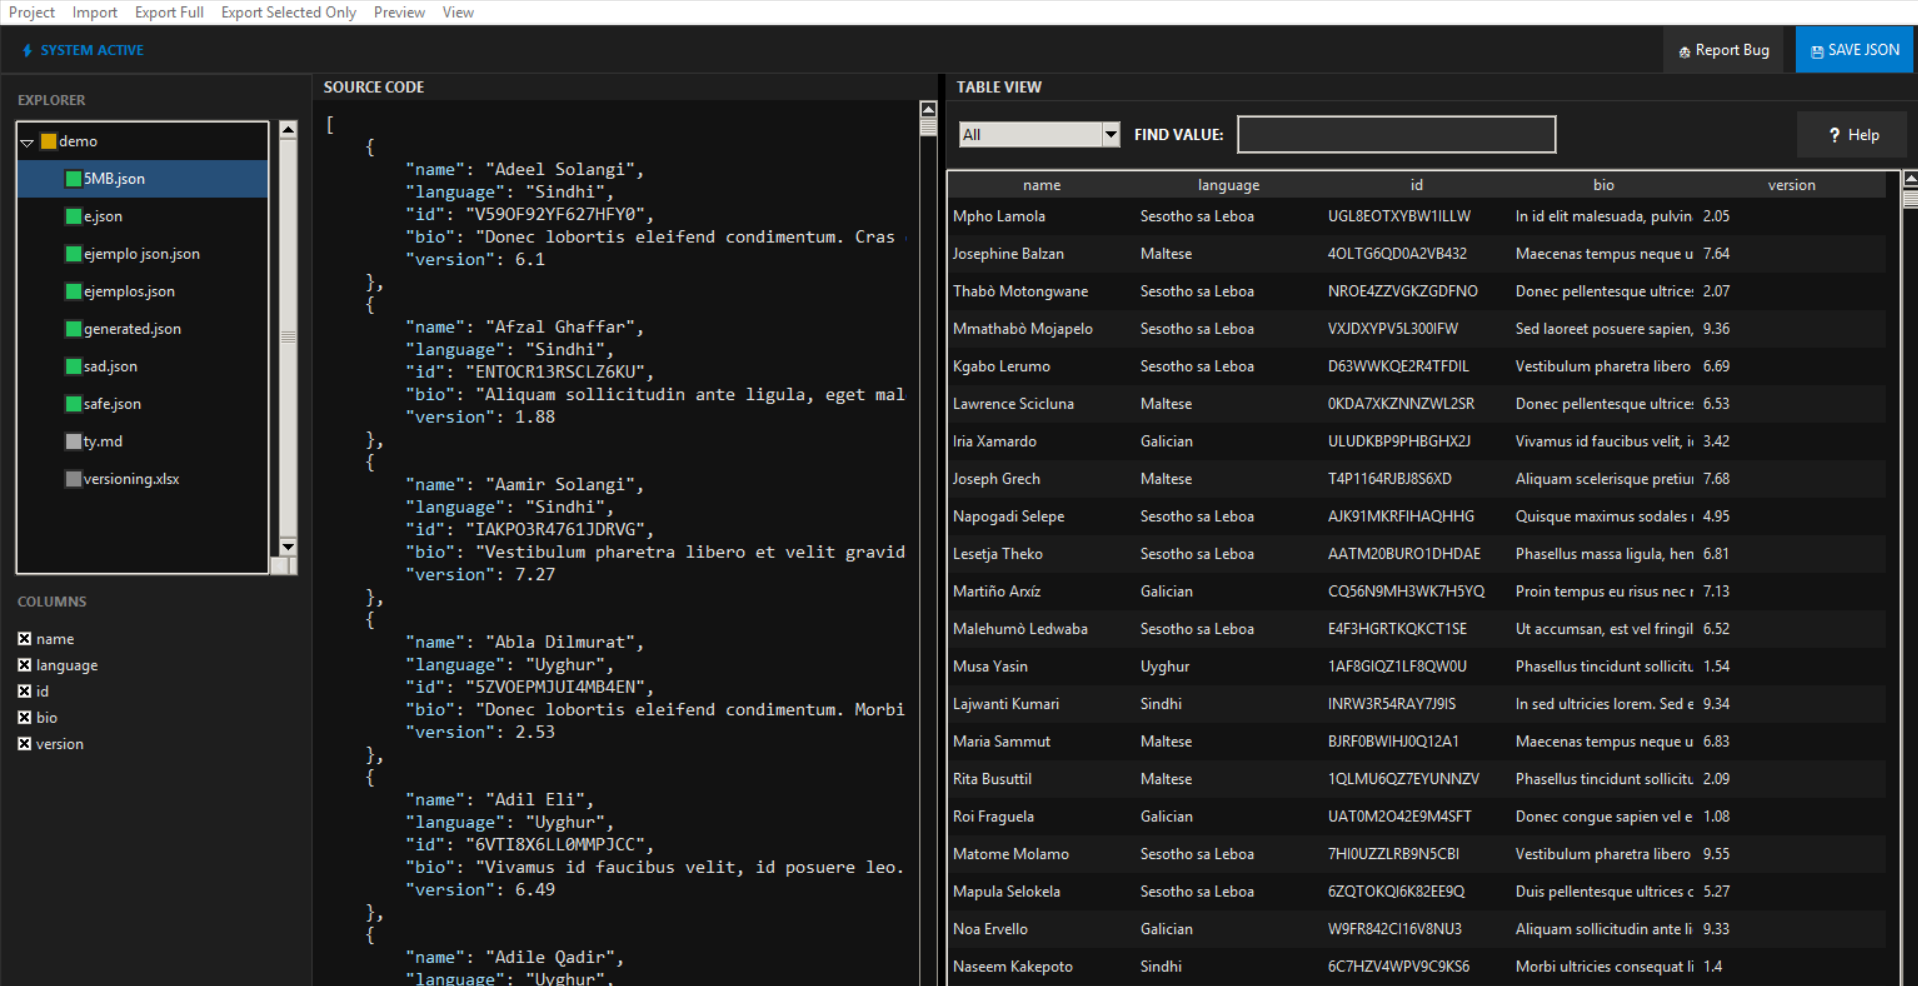
Task: Click the green file icon beside safe.json
Action: 74,404
